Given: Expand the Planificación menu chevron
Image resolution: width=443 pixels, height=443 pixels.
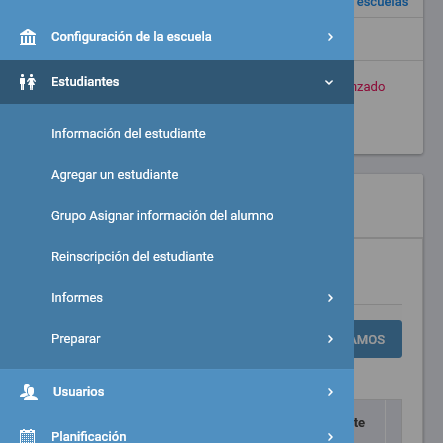Looking at the screenshot, I should [330, 437].
